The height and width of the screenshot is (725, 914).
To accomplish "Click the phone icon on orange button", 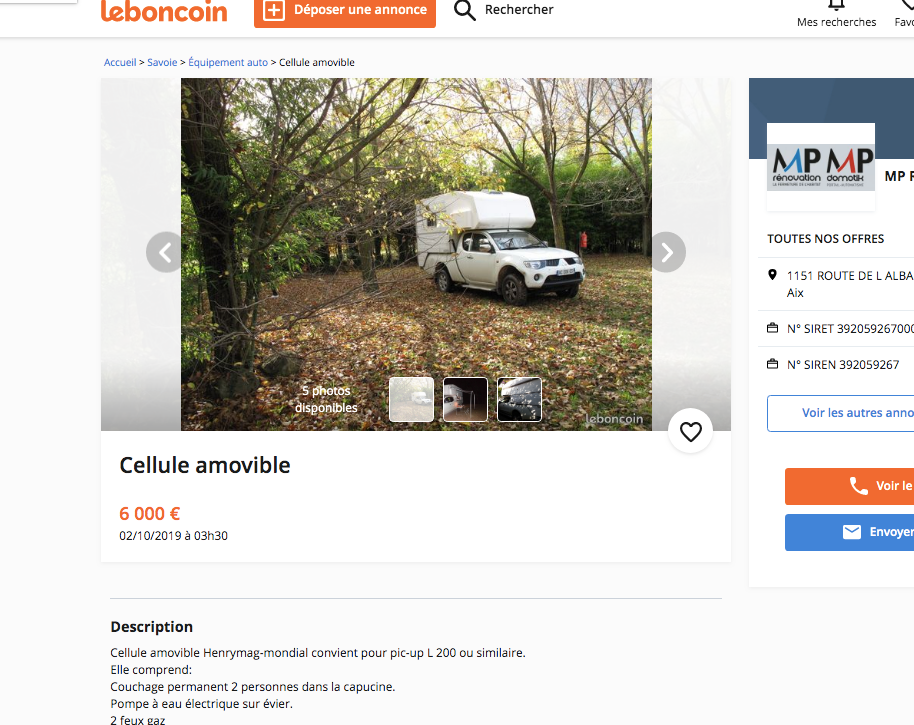I will coord(859,485).
